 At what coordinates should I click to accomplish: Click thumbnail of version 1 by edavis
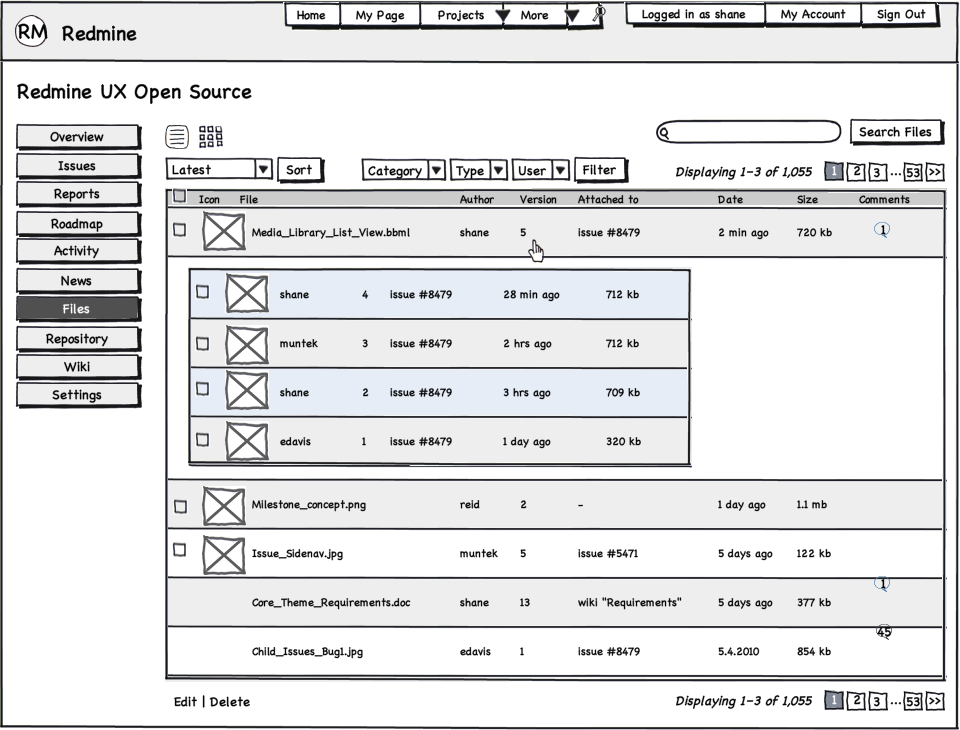click(247, 441)
